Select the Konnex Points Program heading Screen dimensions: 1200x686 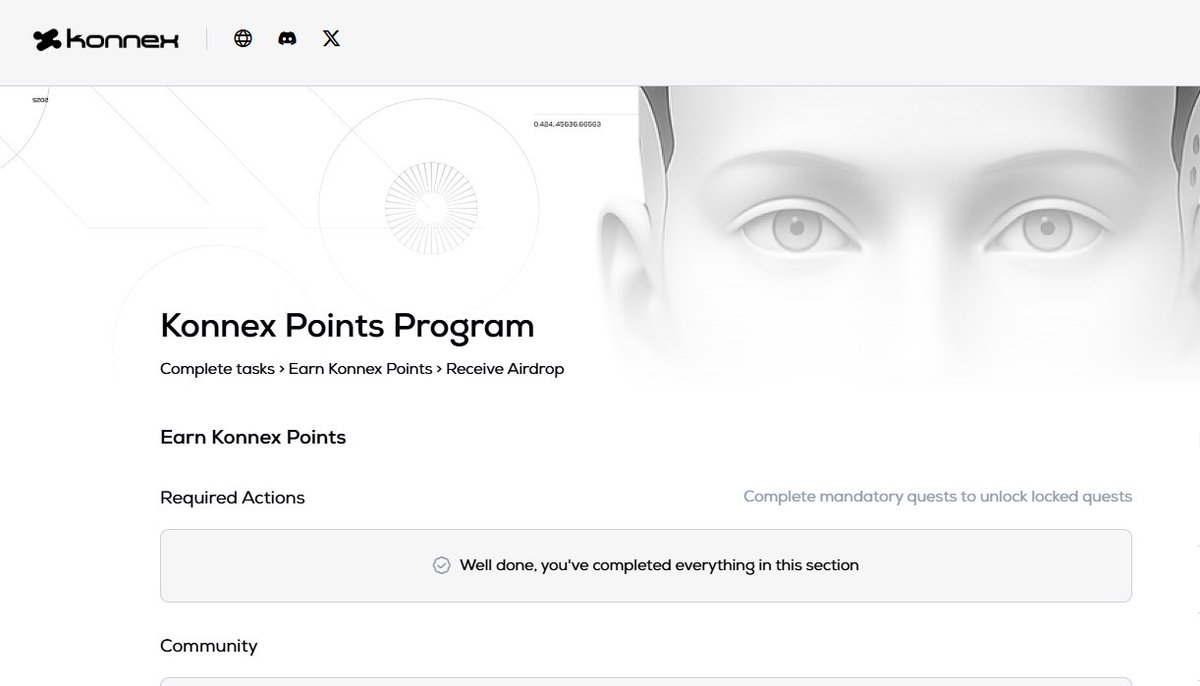pos(347,326)
